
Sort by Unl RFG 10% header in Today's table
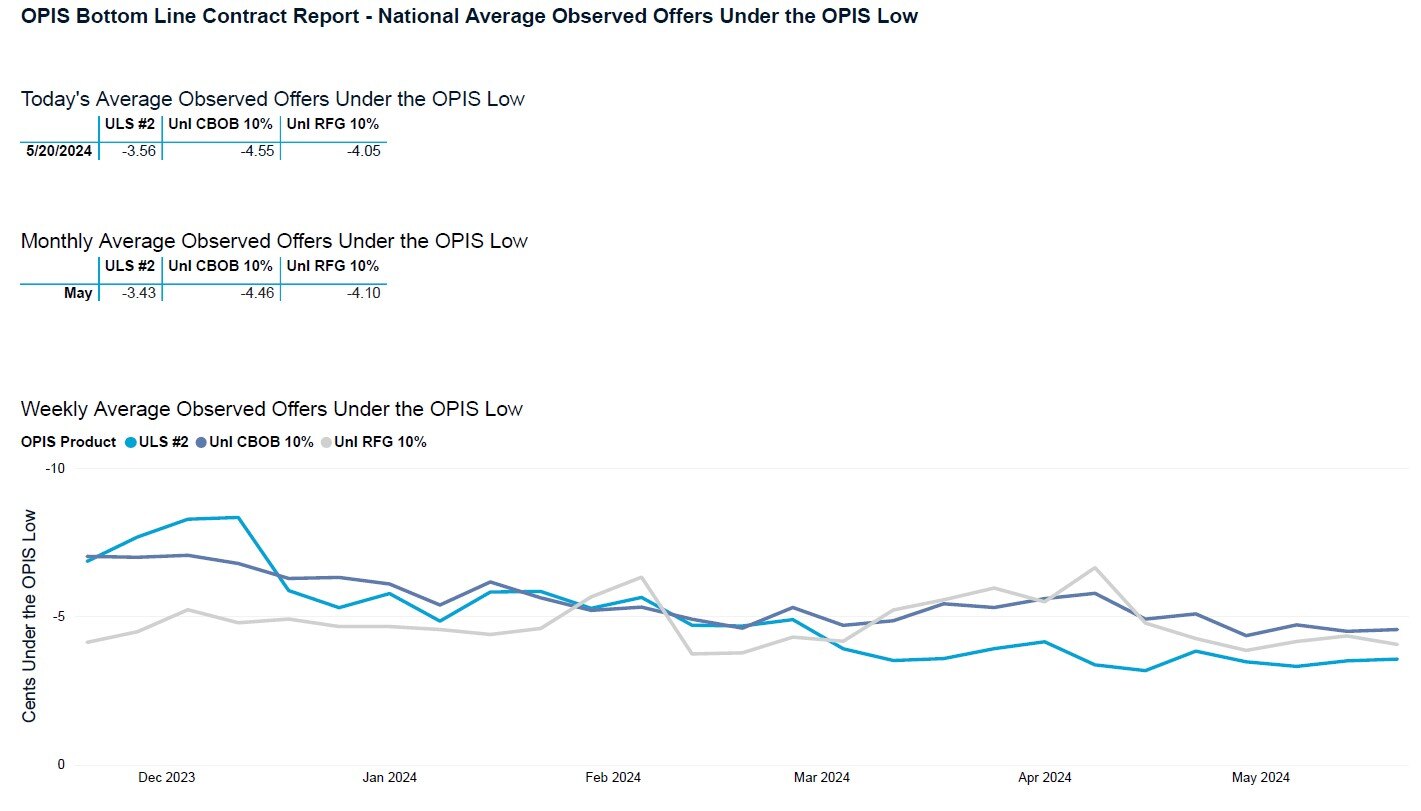pyautogui.click(x=333, y=124)
